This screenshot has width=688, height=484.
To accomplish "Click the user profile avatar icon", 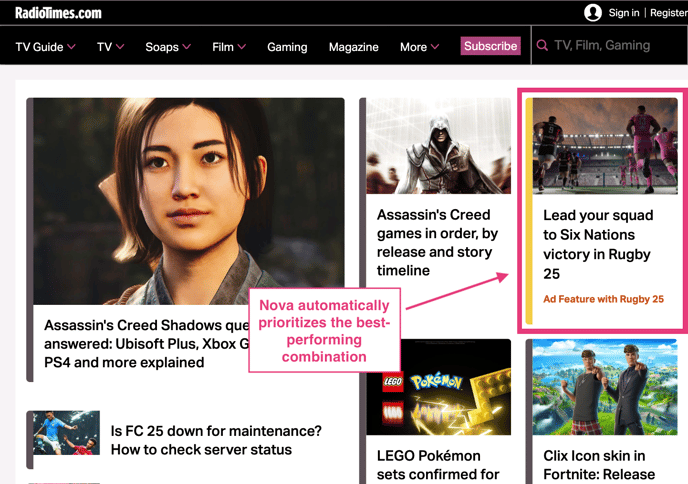I will coord(592,13).
